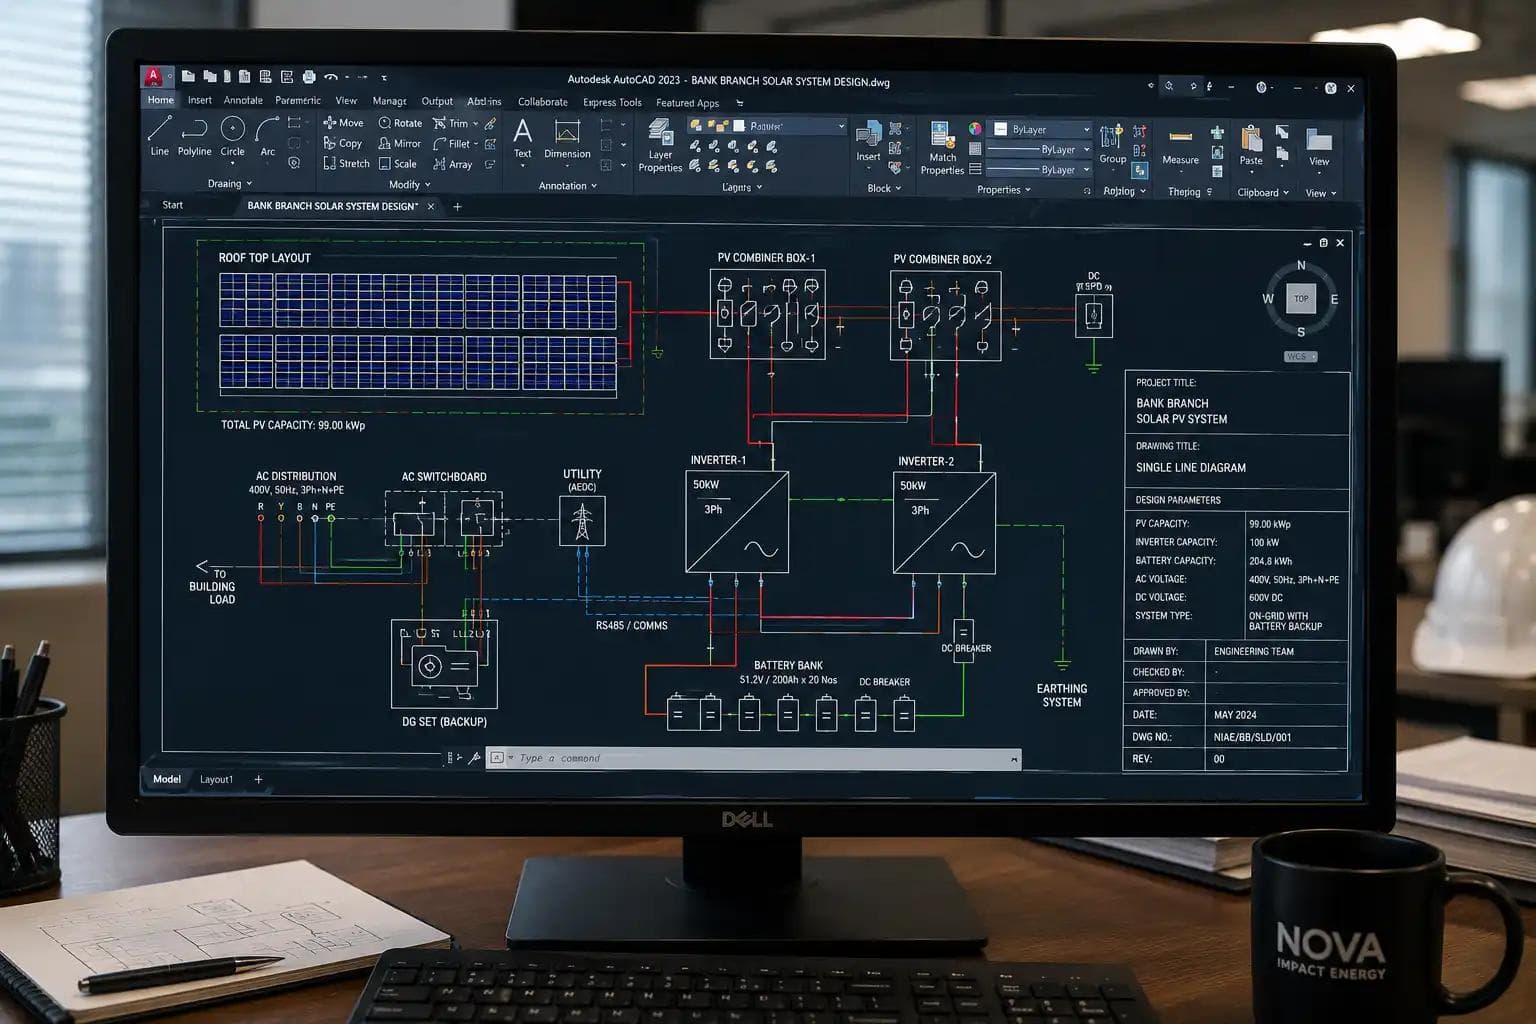
Task: Open the View ribbon tab
Action: (x=346, y=101)
